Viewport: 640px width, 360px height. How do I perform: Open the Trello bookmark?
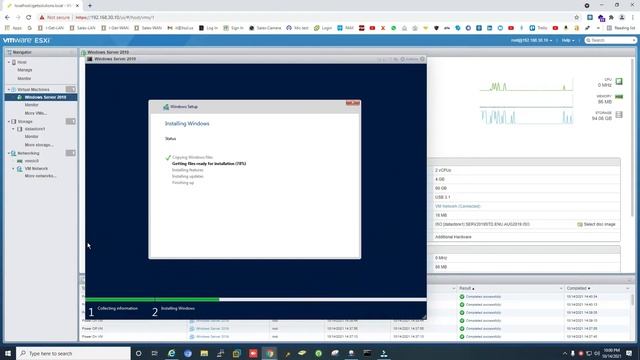(538, 28)
